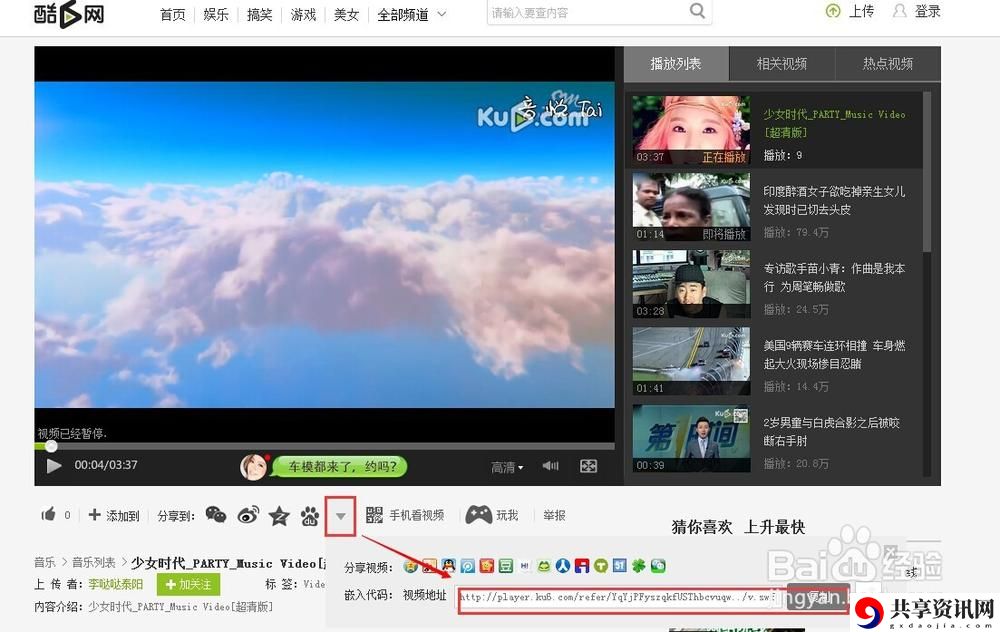Click the QR code 手机看视频 icon
The height and width of the screenshot is (632, 1000).
374,515
